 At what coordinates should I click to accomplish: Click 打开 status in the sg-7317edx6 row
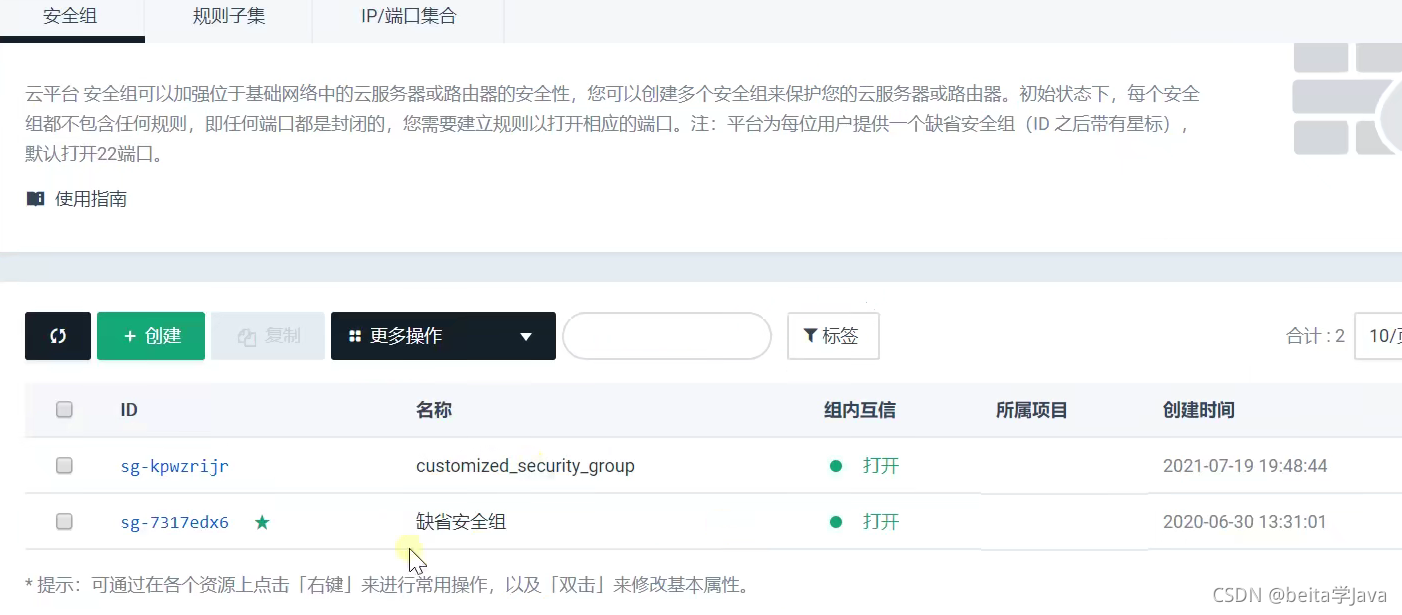click(x=881, y=522)
